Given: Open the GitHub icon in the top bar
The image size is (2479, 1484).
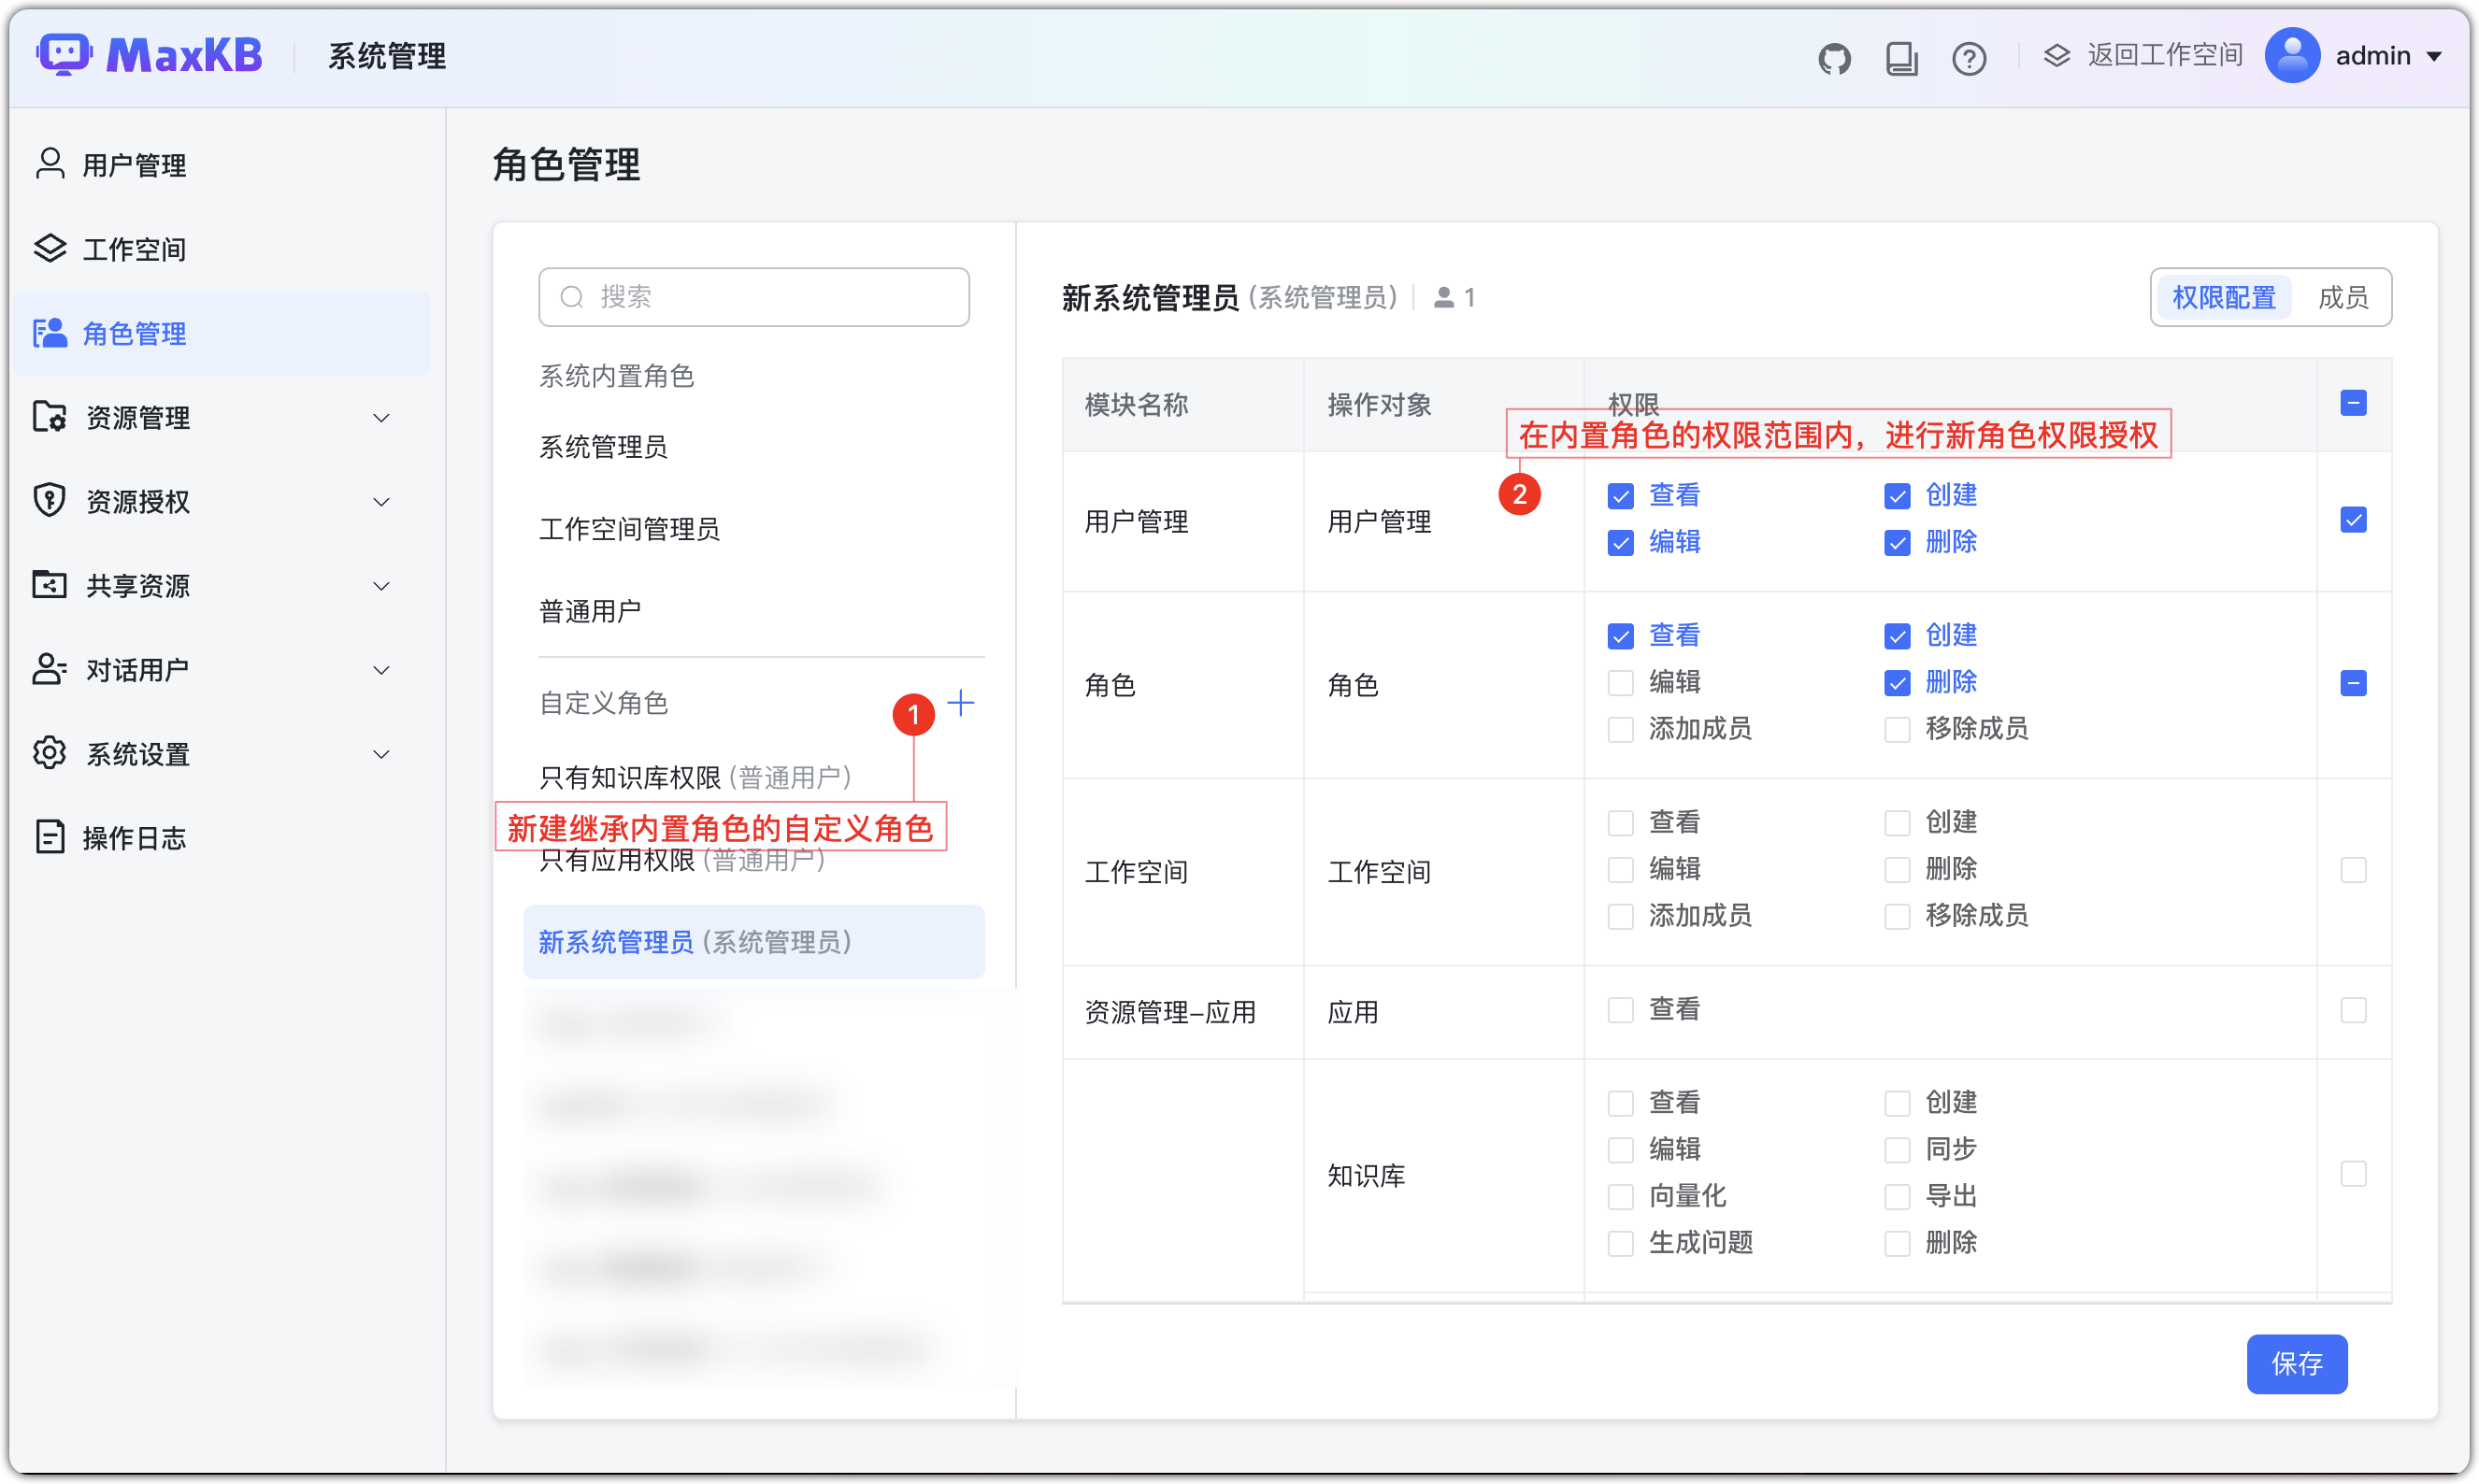Looking at the screenshot, I should 1835,58.
